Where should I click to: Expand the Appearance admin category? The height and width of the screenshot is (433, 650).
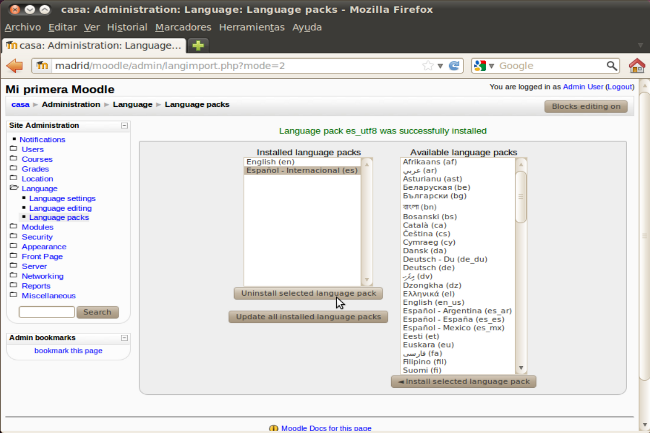[x=43, y=247]
